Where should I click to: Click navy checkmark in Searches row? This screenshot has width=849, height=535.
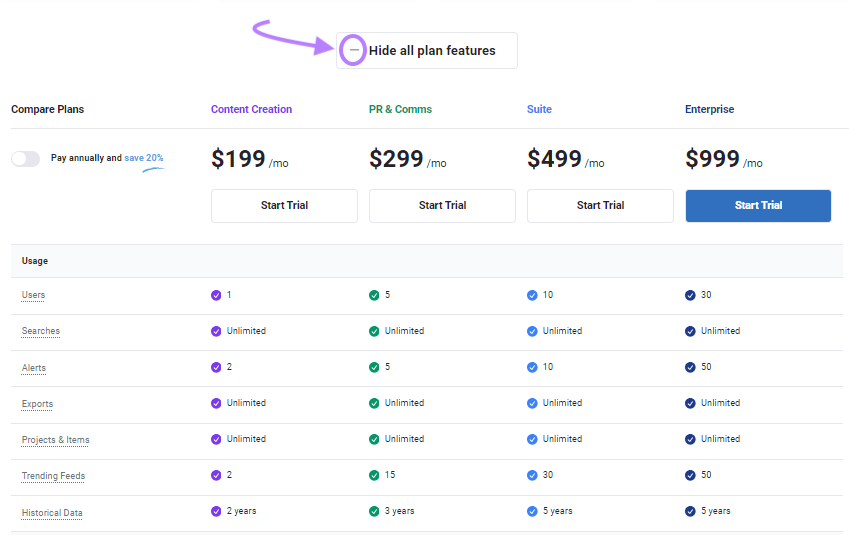[690, 331]
